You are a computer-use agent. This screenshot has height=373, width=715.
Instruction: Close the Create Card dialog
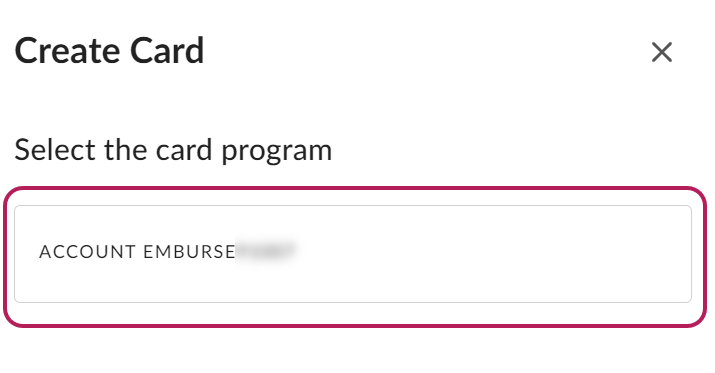tap(662, 52)
